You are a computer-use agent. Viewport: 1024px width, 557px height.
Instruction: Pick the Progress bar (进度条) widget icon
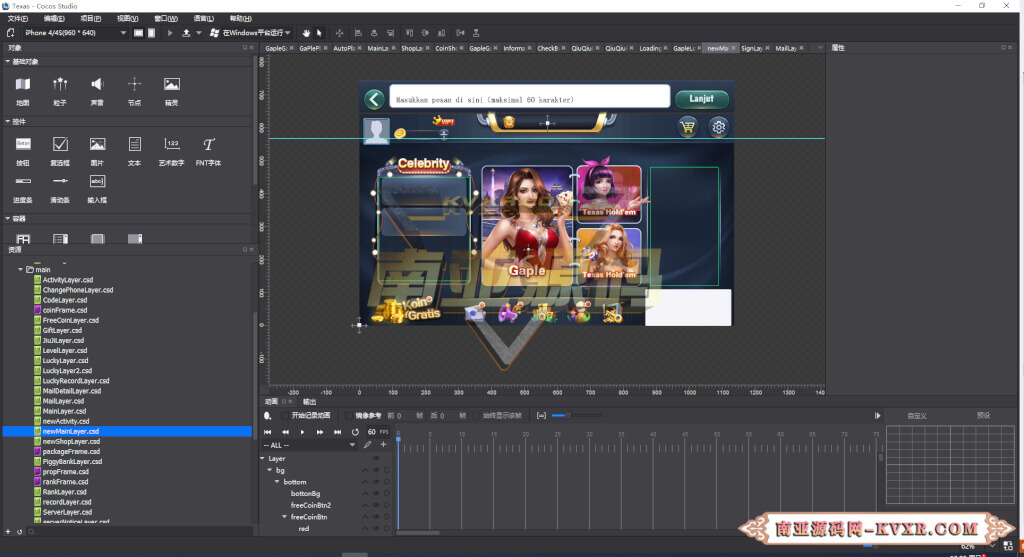pyautogui.click(x=23, y=181)
